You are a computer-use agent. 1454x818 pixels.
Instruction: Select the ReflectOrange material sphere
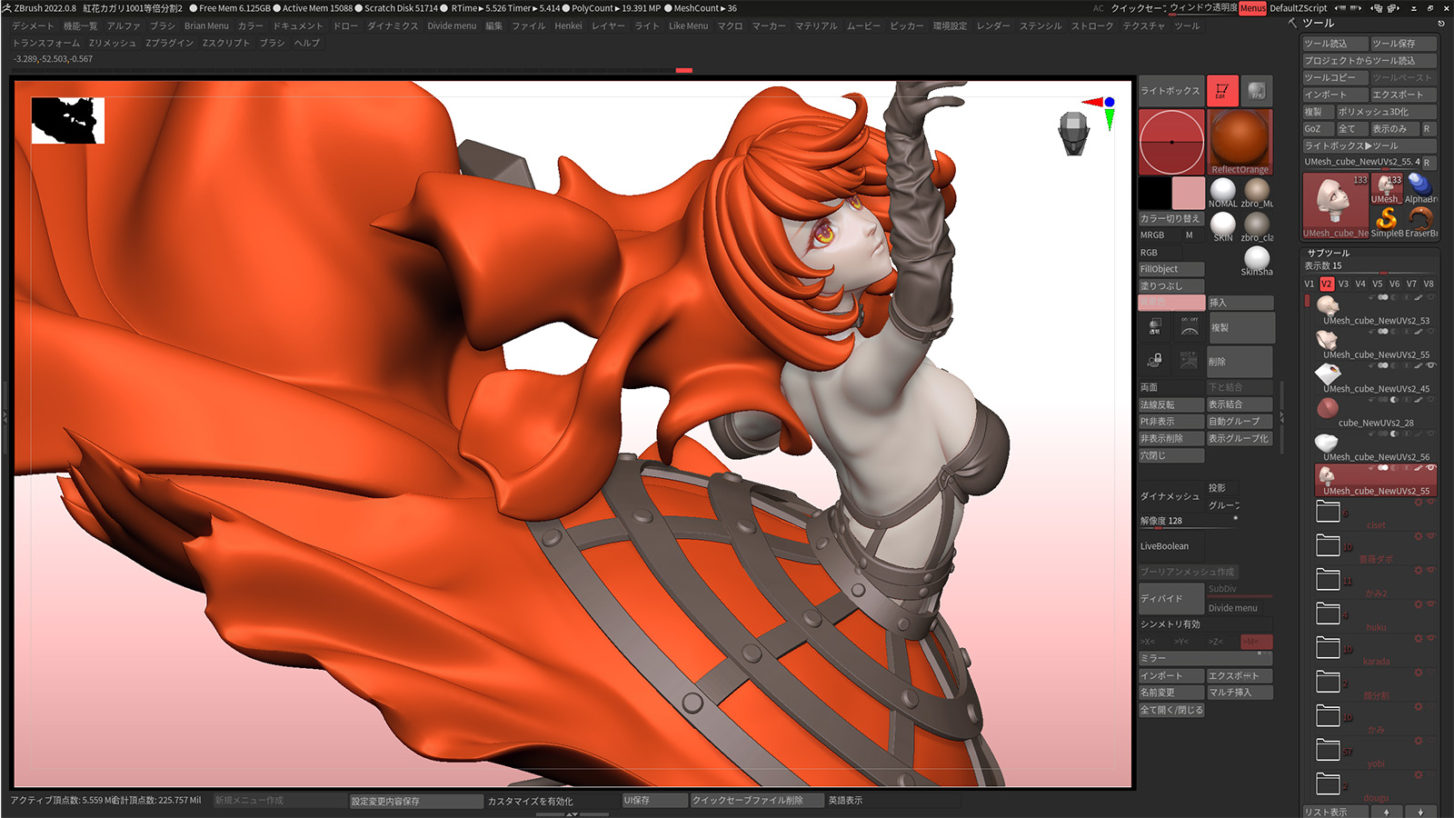1240,140
